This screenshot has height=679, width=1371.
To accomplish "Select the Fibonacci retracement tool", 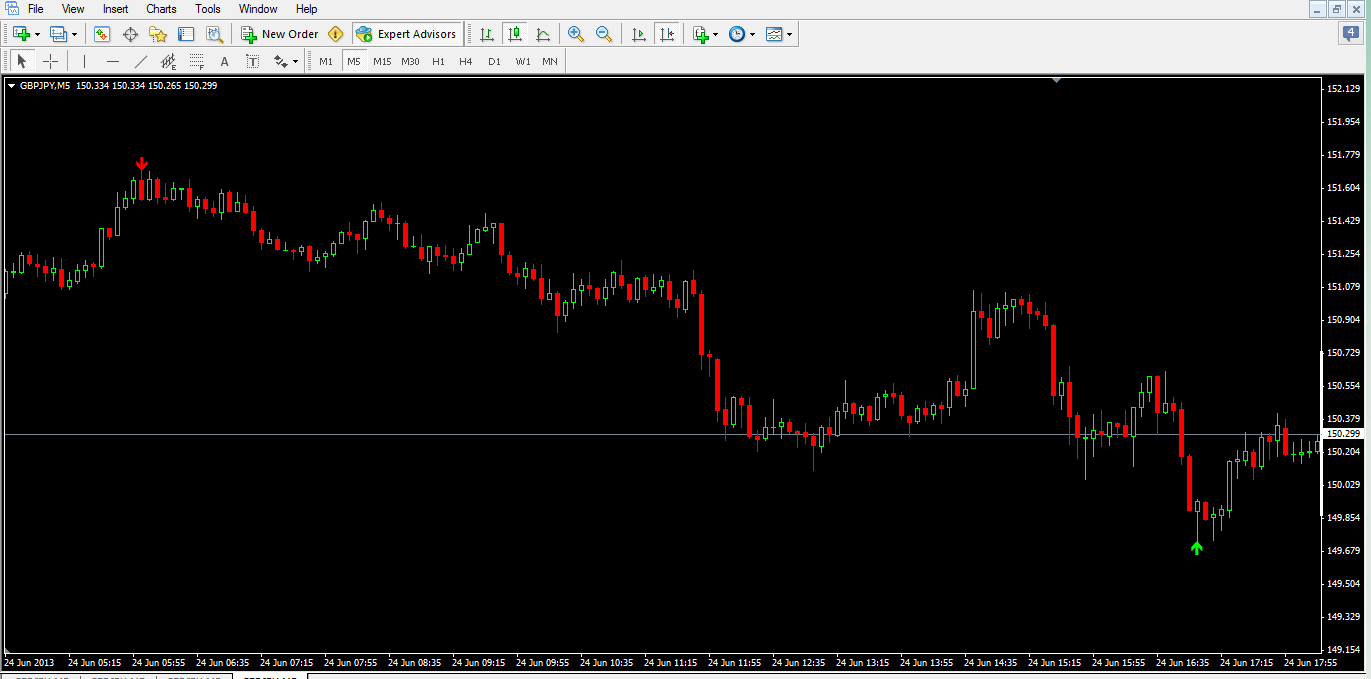I will pyautogui.click(x=197, y=61).
